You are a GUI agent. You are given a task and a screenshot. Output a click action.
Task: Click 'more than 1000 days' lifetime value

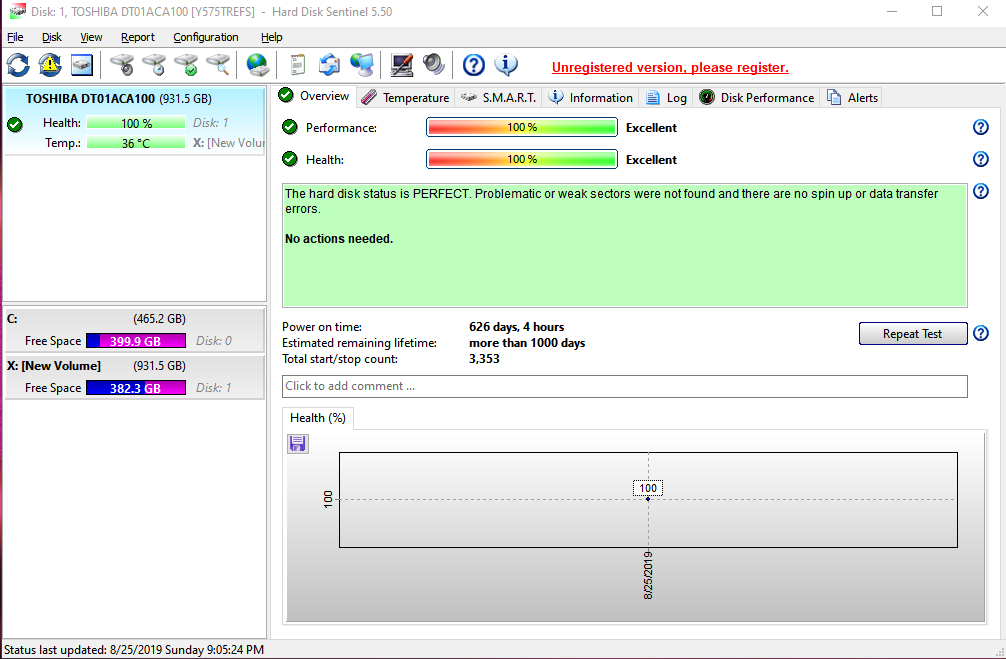[x=527, y=343]
